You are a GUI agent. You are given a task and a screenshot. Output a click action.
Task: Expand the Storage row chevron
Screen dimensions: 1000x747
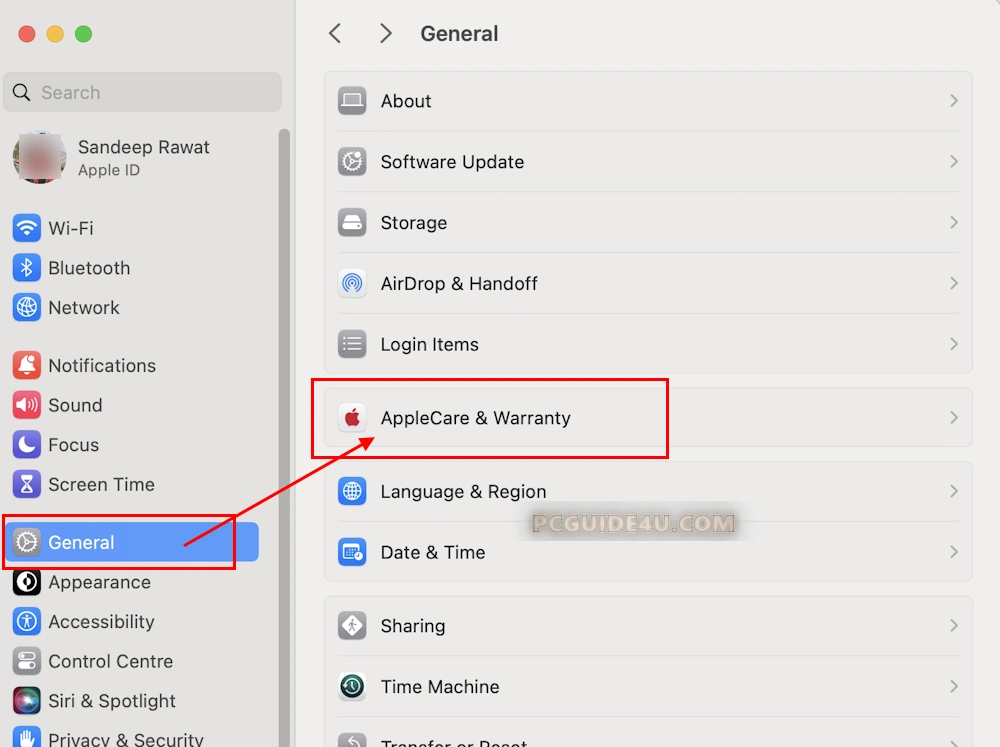953,223
